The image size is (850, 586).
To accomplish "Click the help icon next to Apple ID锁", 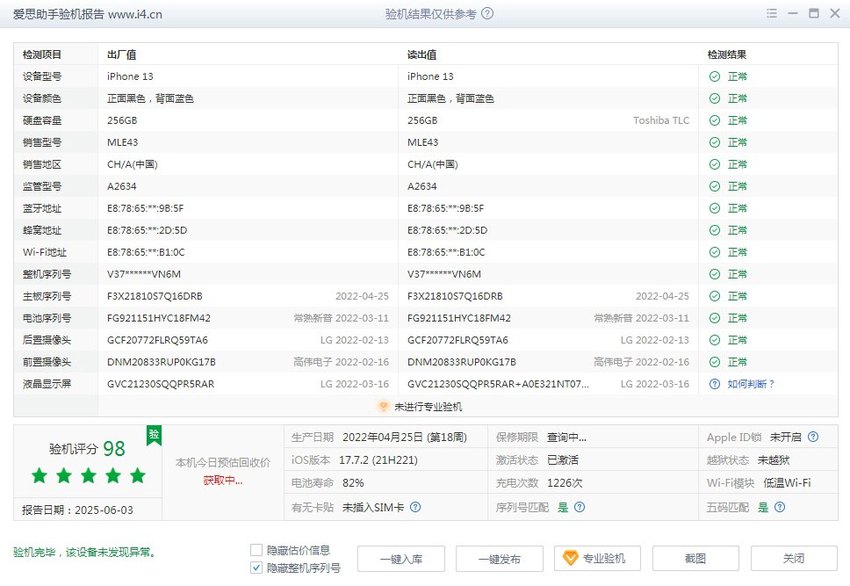I will [813, 437].
